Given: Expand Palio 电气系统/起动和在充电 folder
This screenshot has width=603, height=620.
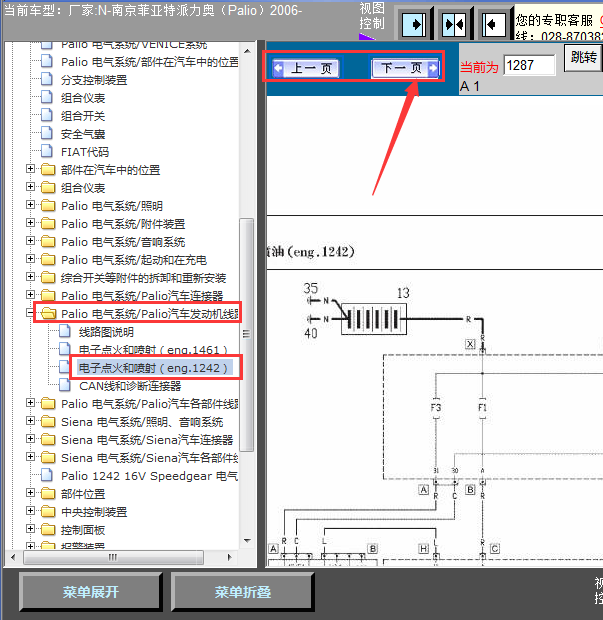Looking at the screenshot, I should pyautogui.click(x=30, y=259).
